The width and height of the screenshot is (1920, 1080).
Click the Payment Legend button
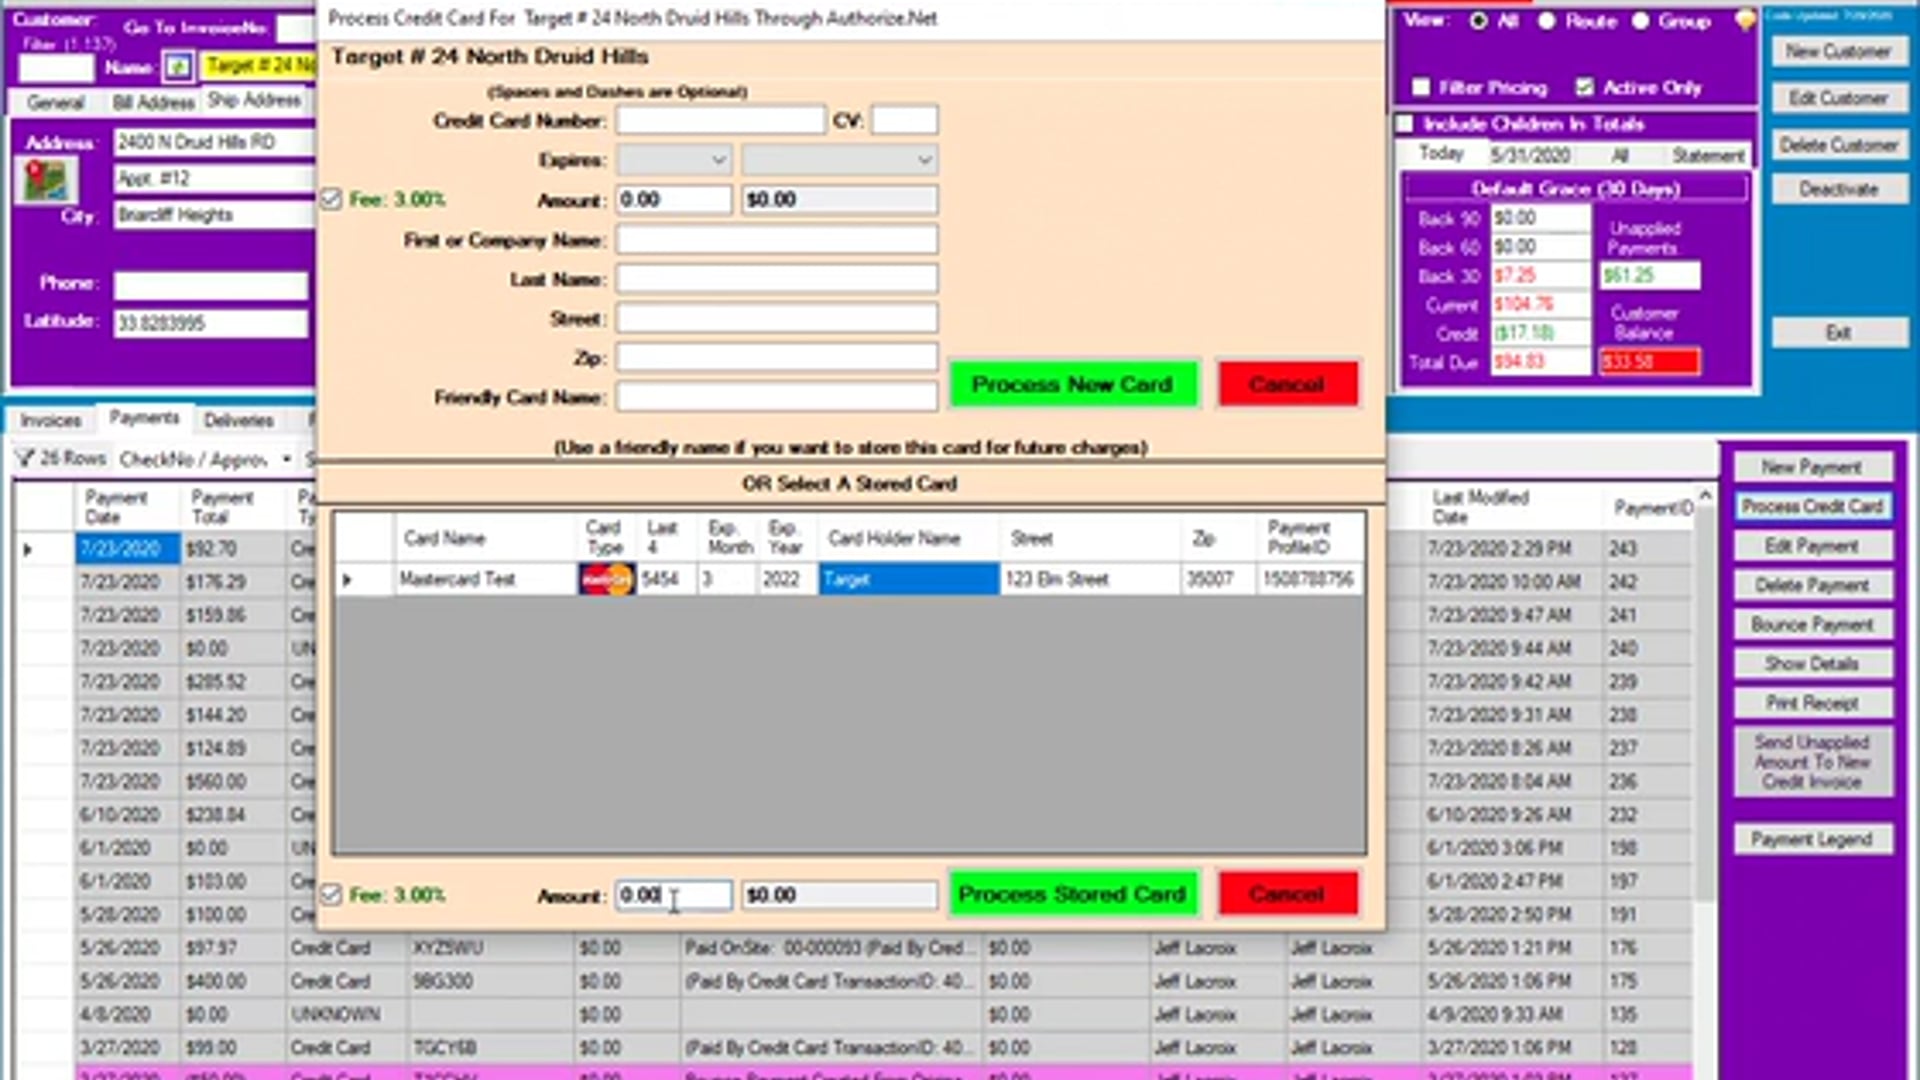point(1812,839)
